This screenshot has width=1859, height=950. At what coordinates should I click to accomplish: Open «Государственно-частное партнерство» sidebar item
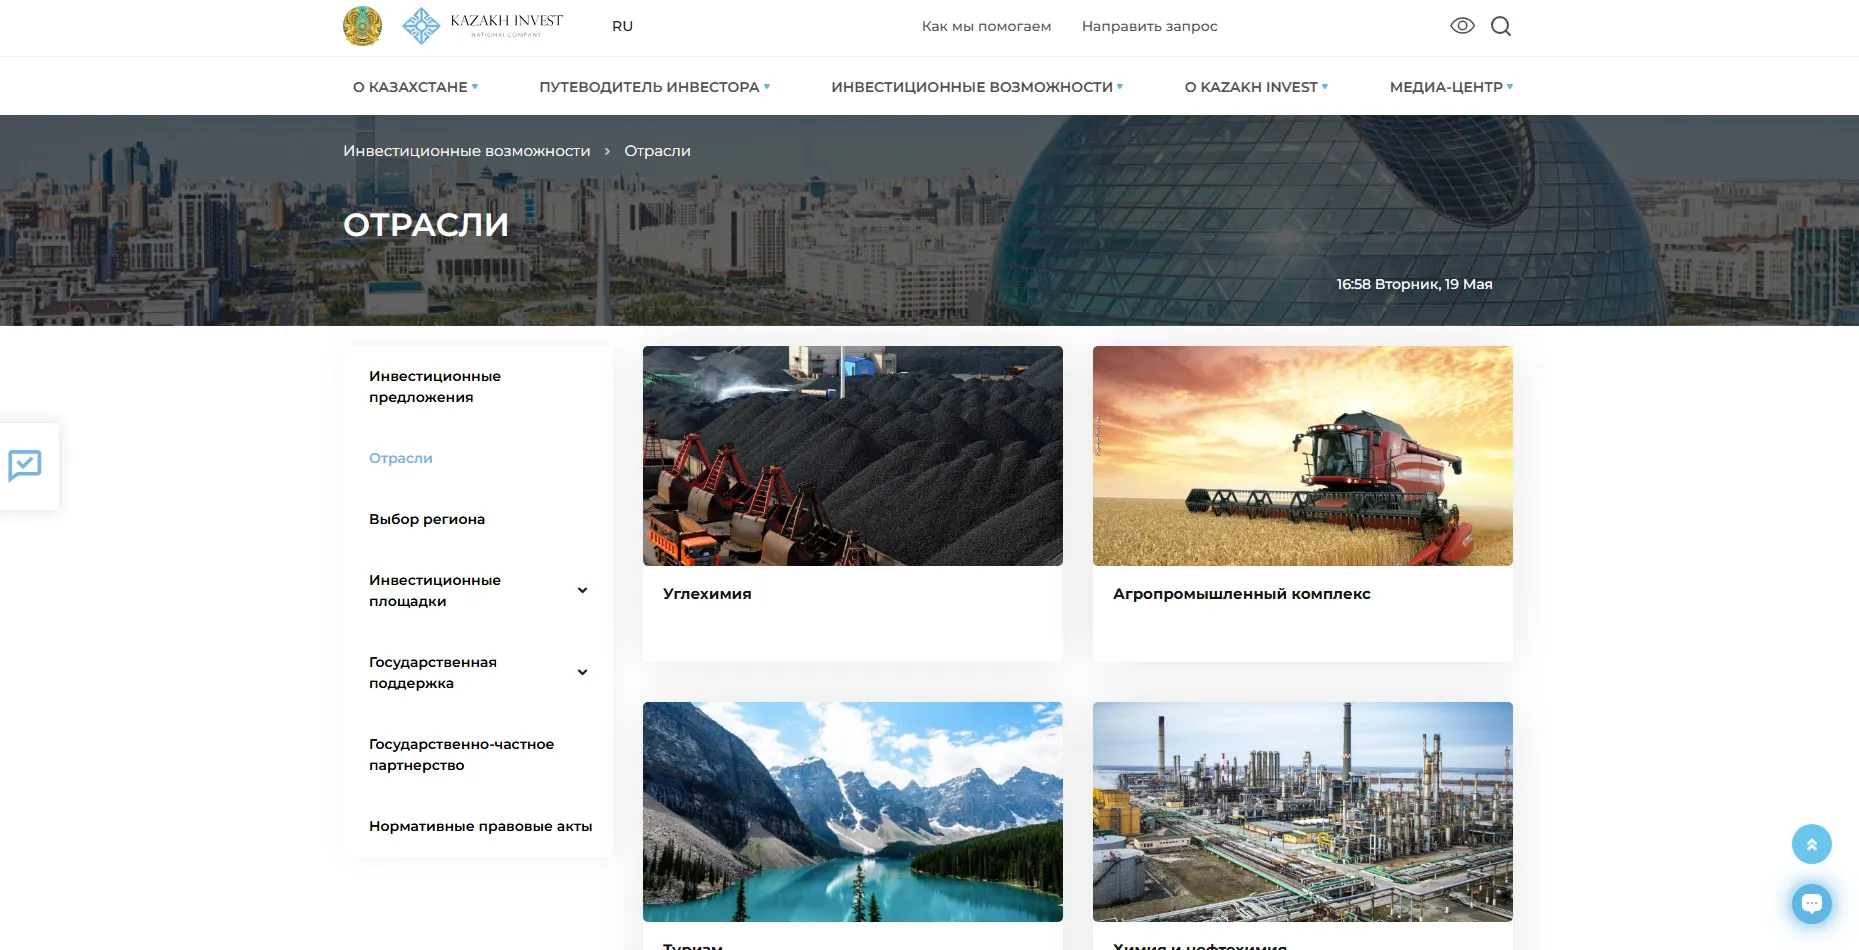point(461,755)
